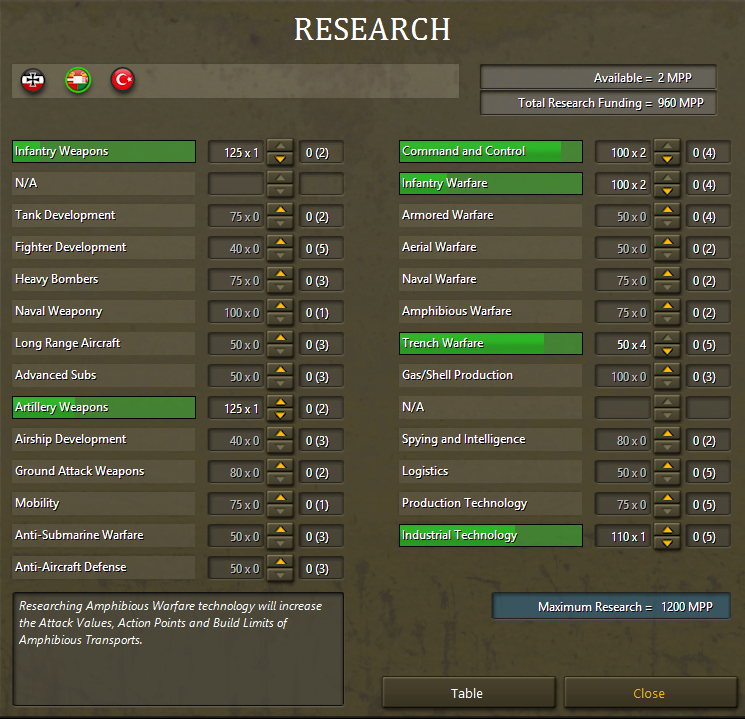Increase Armored Warfare research
745x719 pixels.
click(667, 210)
